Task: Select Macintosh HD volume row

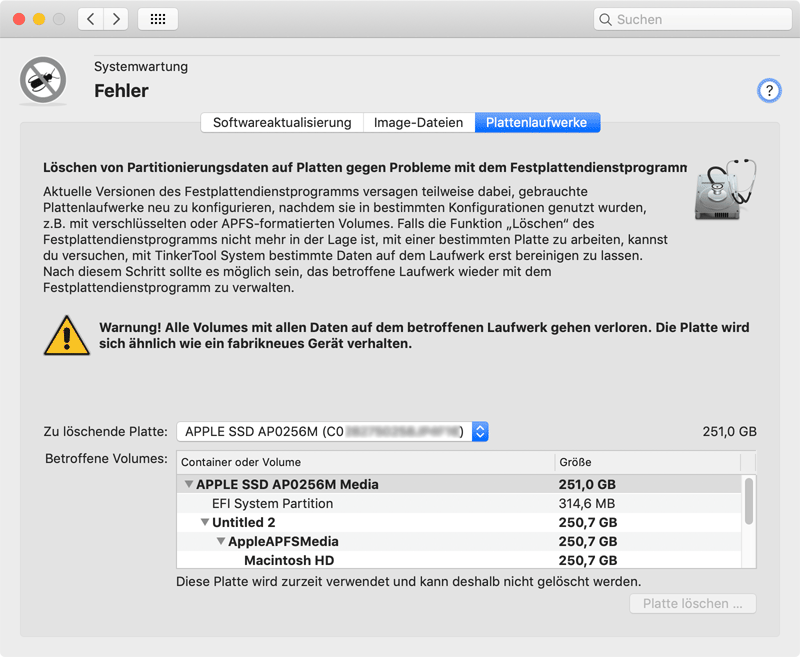Action: click(459, 560)
